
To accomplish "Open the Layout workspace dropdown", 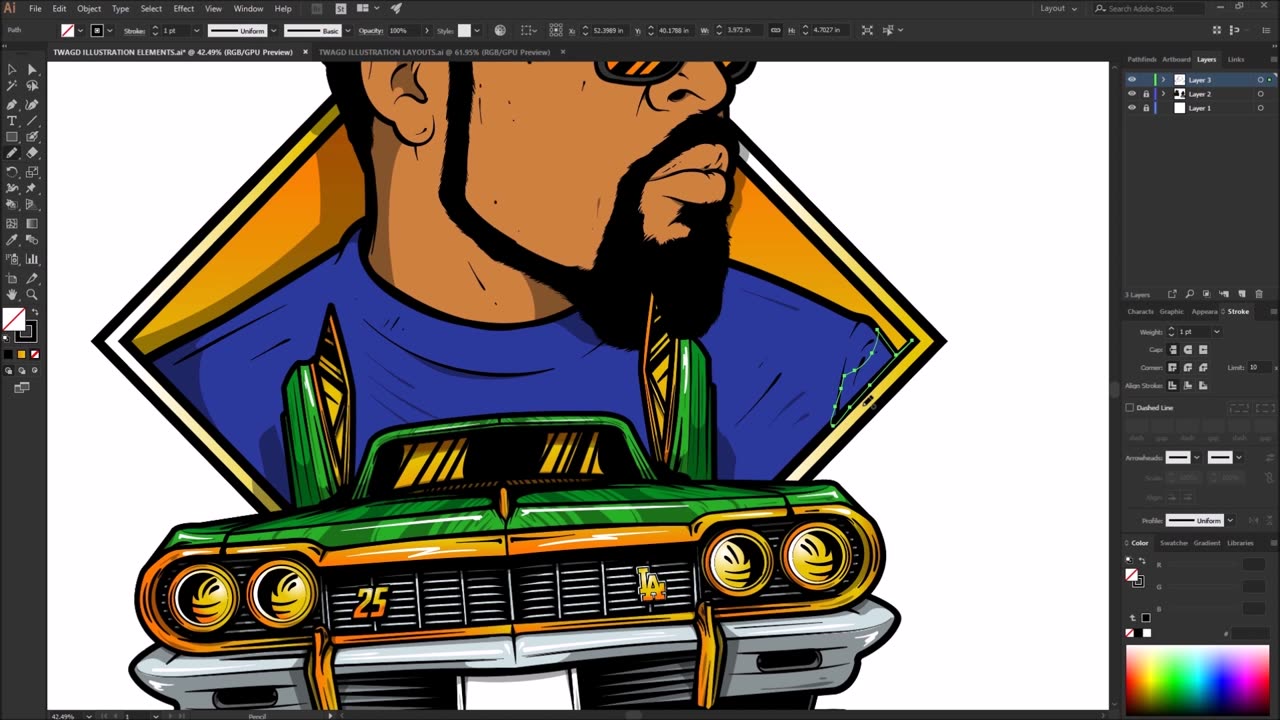I will pos(1059,8).
